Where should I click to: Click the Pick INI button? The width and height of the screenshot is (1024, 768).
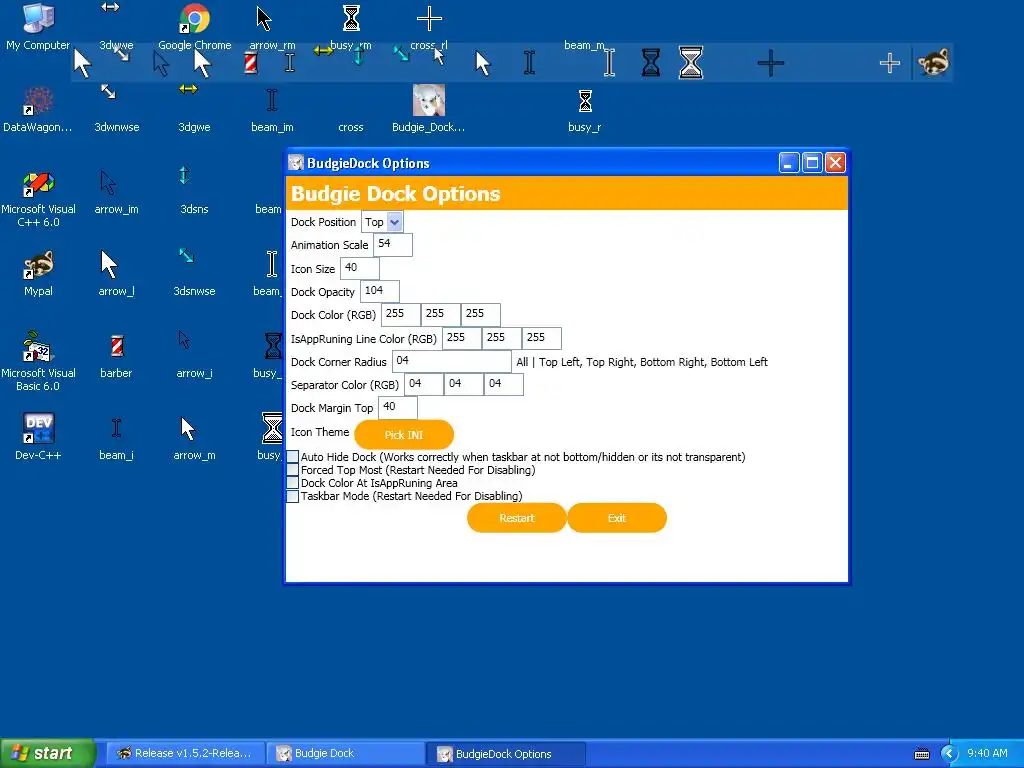(x=404, y=435)
